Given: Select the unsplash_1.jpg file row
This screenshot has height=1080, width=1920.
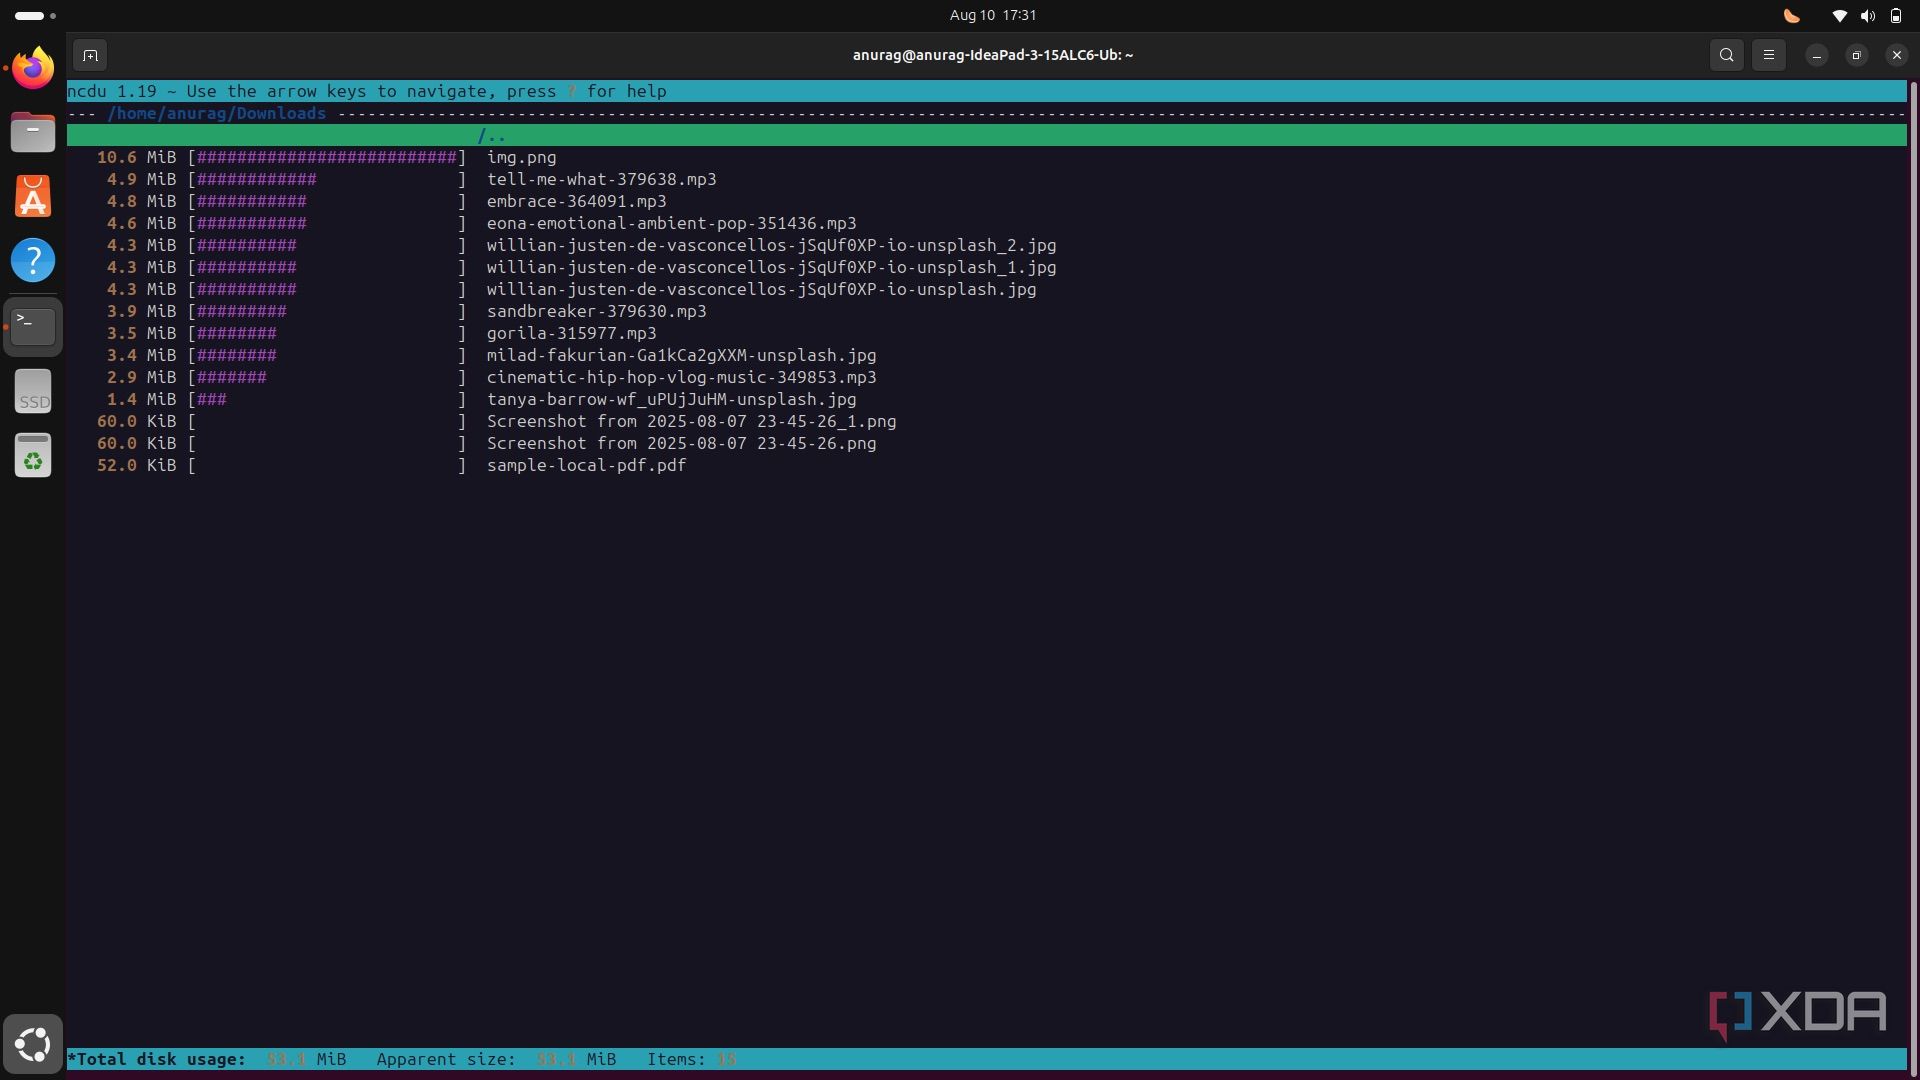Looking at the screenshot, I should coord(987,267).
